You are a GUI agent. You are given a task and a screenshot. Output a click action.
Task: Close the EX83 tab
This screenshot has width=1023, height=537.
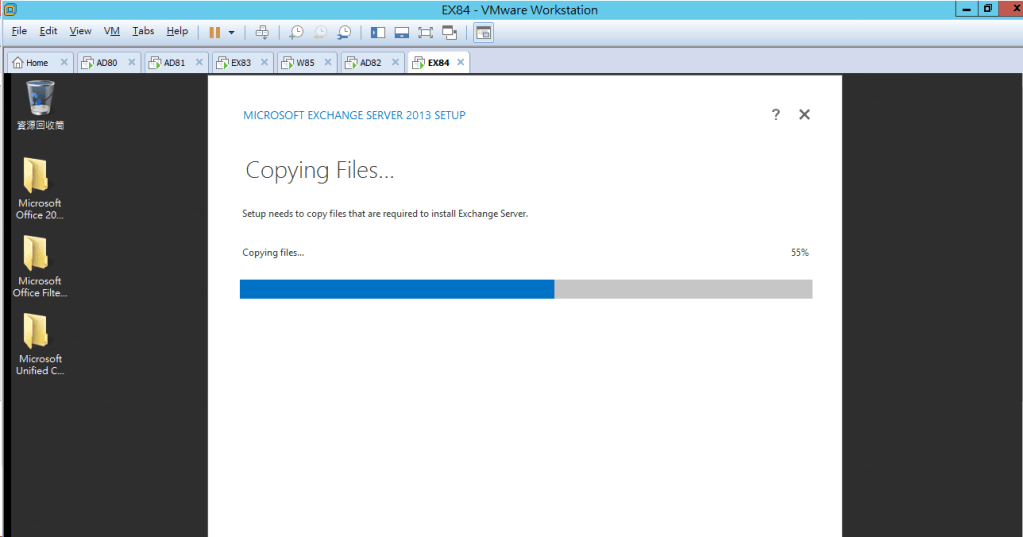pos(265,62)
